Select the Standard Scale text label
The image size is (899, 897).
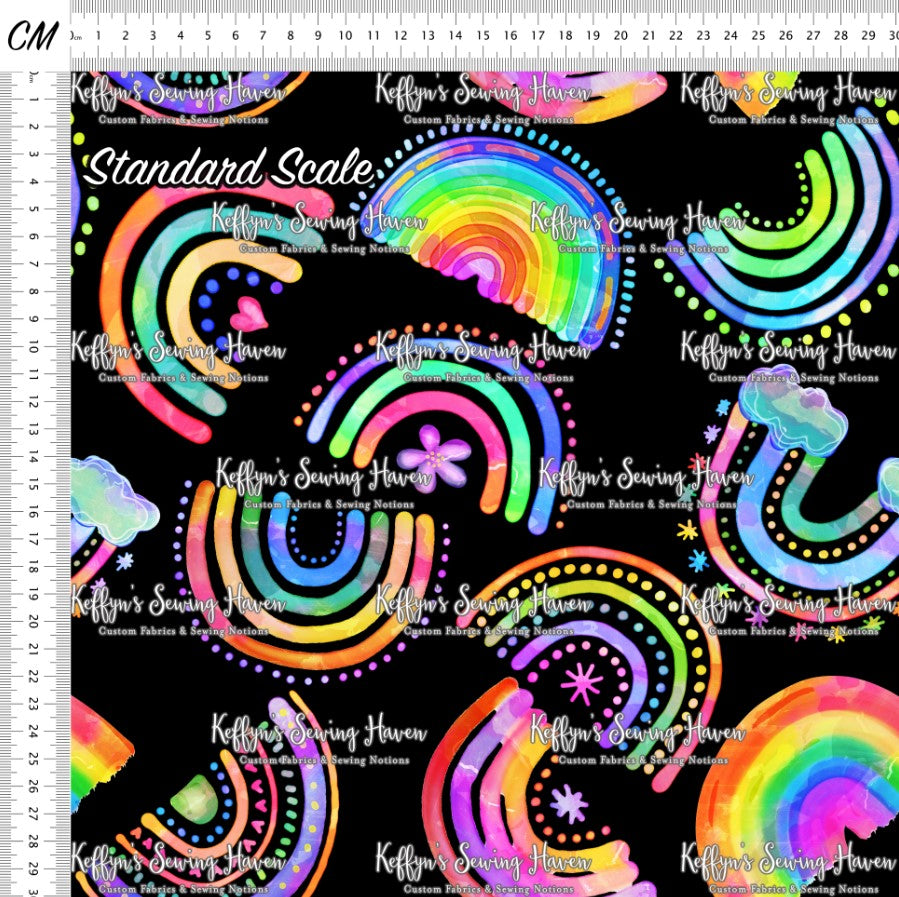(229, 169)
